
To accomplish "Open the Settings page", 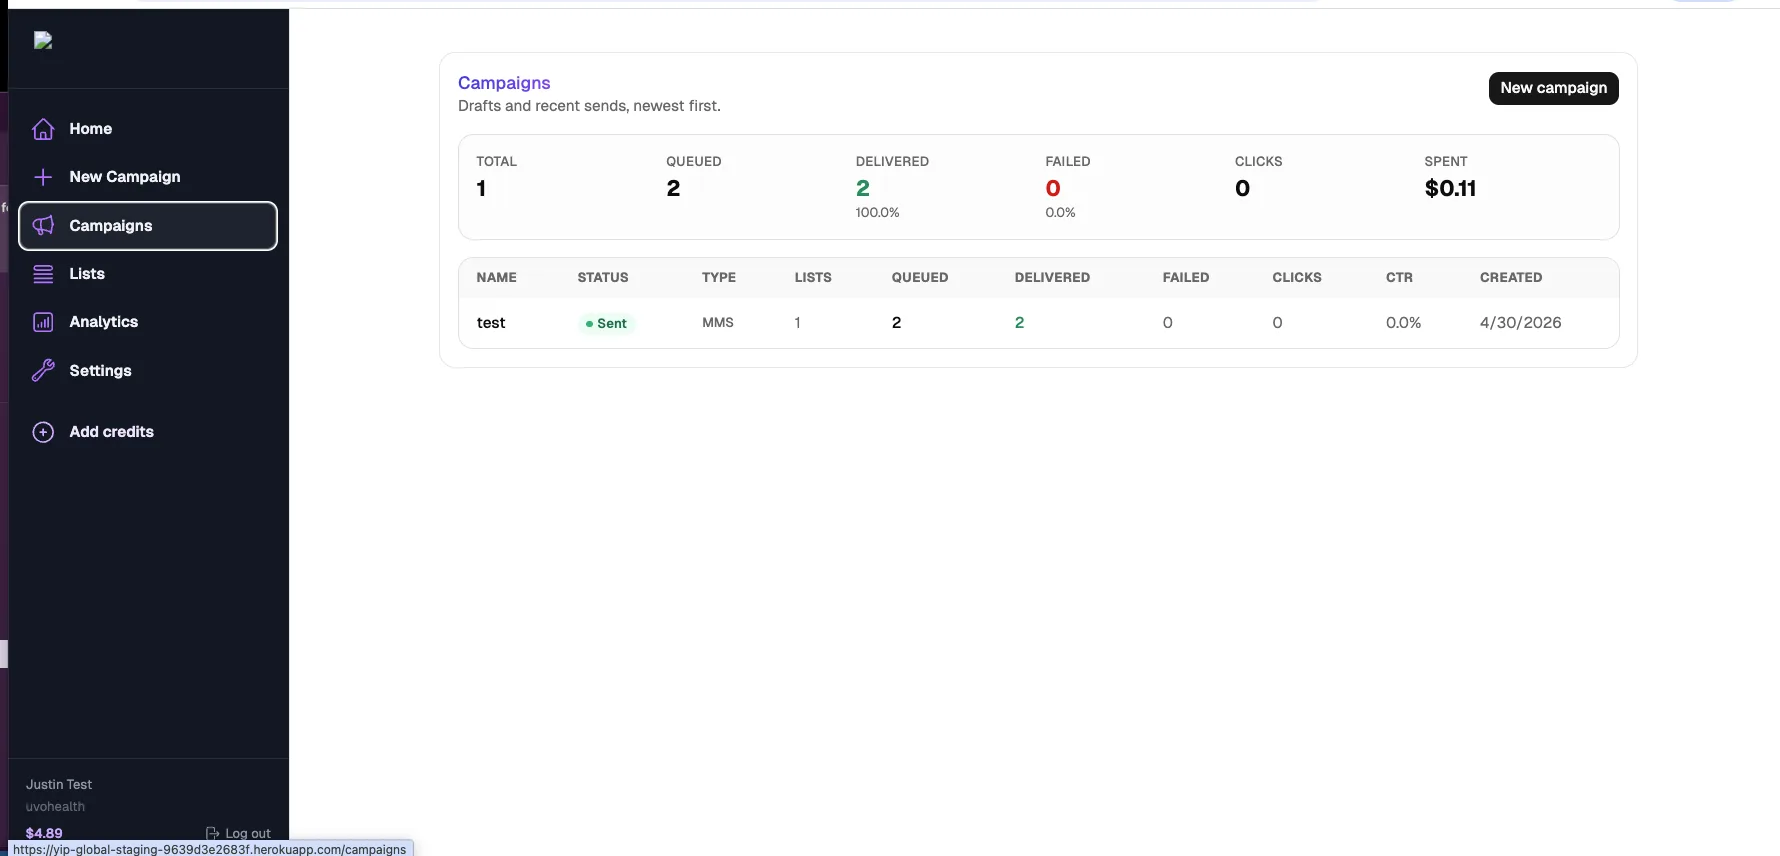I will (148, 371).
